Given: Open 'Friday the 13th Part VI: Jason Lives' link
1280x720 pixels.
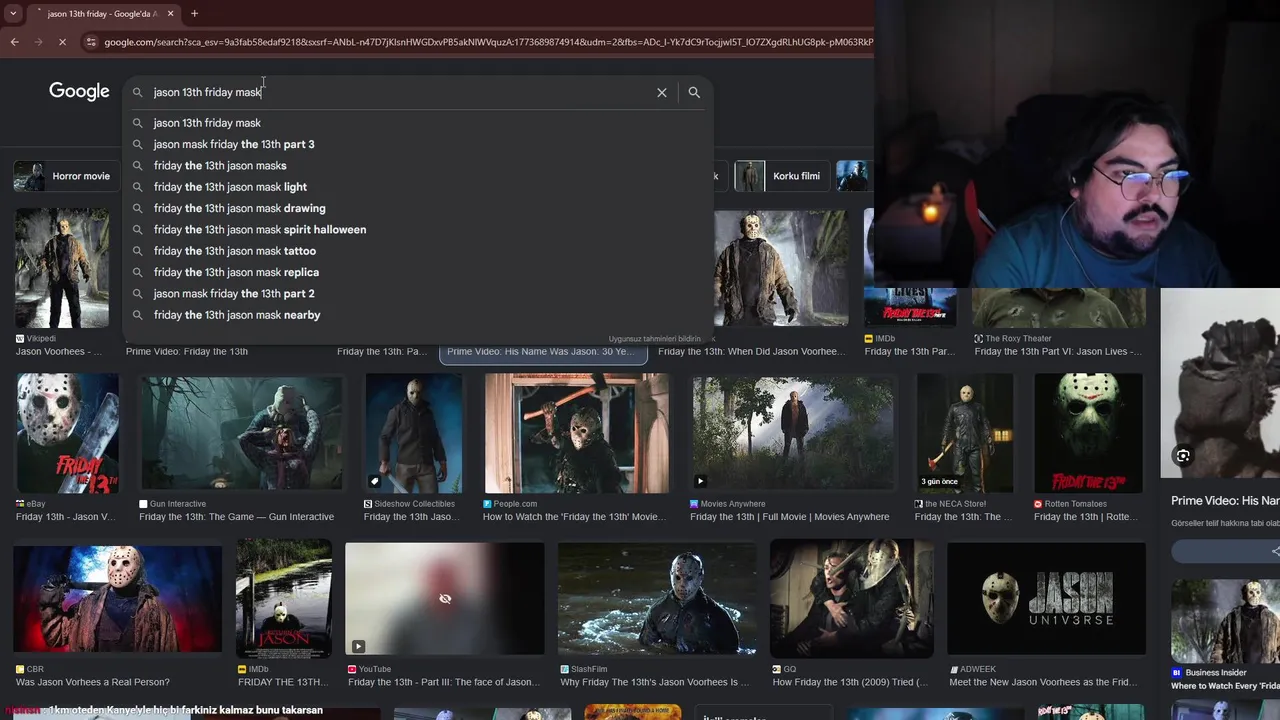Looking at the screenshot, I should [1058, 352].
